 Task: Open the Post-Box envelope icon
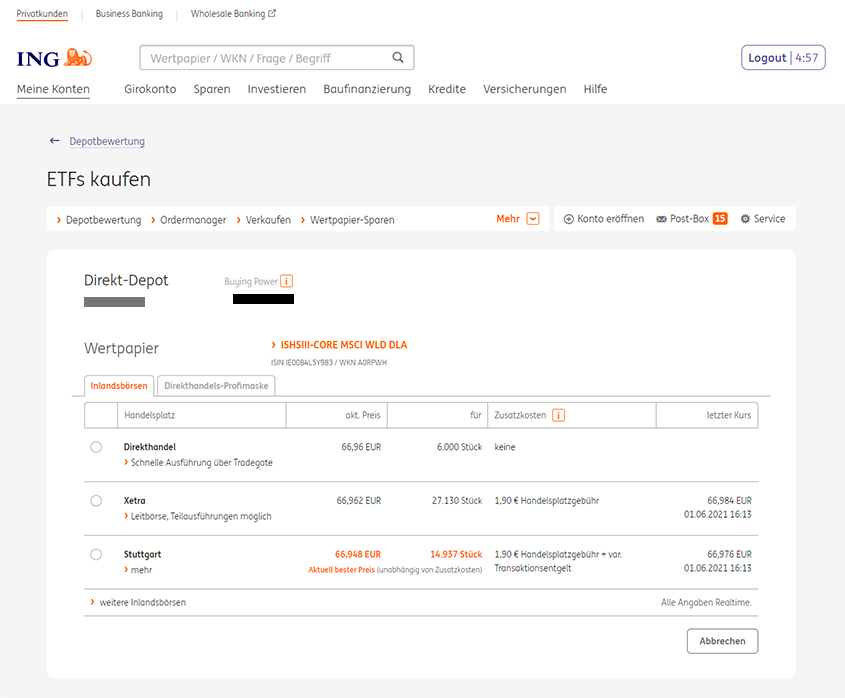coord(661,219)
